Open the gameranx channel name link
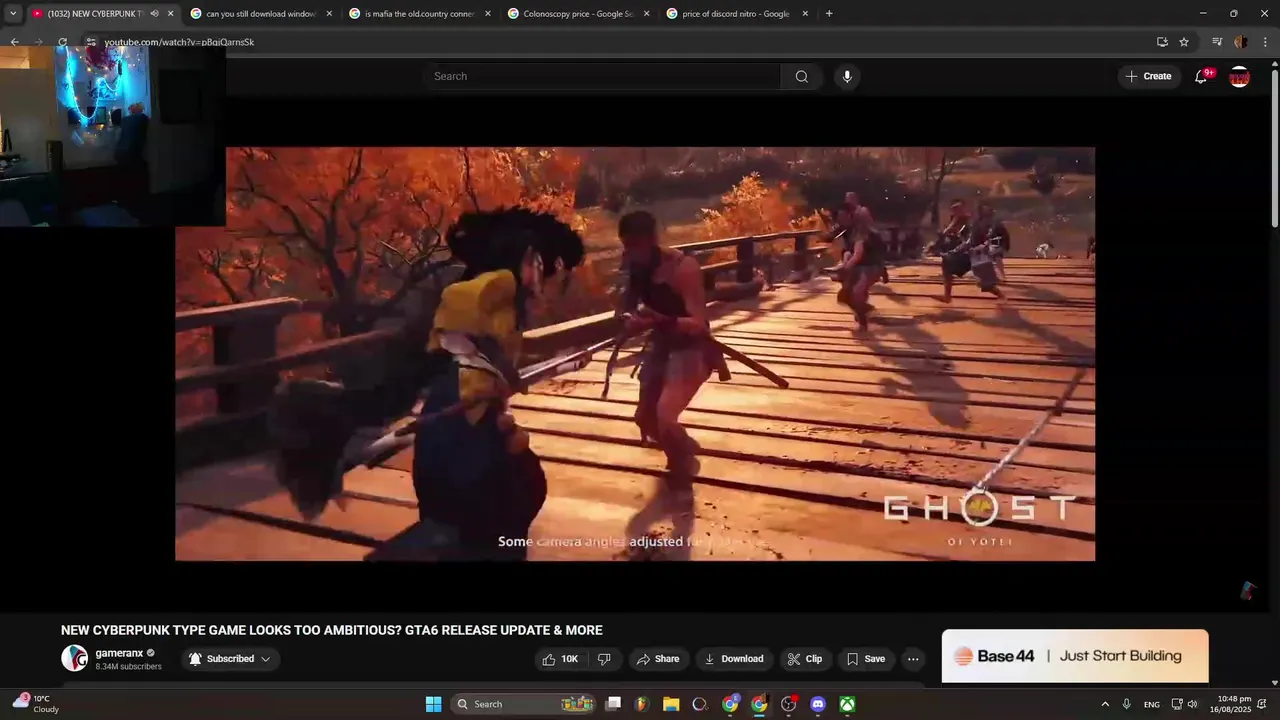Viewport: 1280px width, 720px height. 119,653
